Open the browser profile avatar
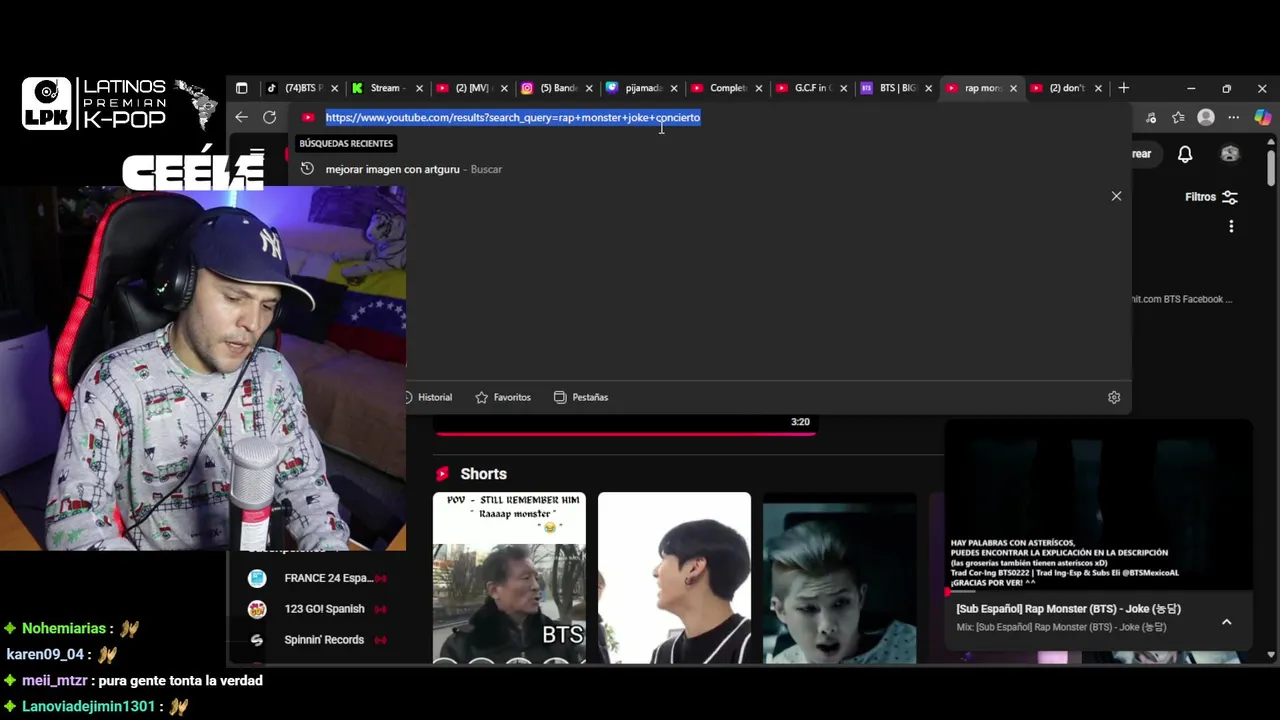 1206,117
